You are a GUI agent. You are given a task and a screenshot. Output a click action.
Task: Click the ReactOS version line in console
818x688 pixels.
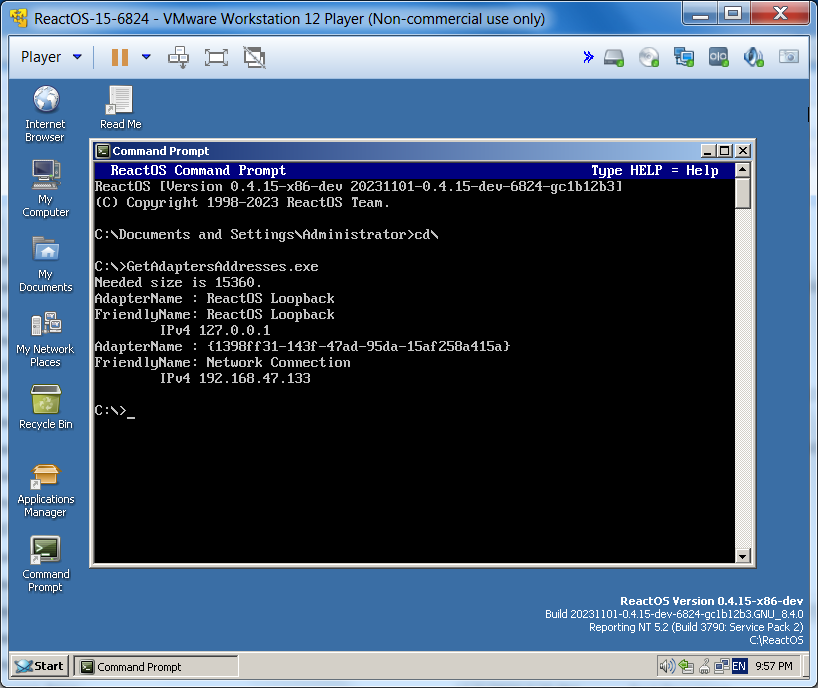point(358,187)
